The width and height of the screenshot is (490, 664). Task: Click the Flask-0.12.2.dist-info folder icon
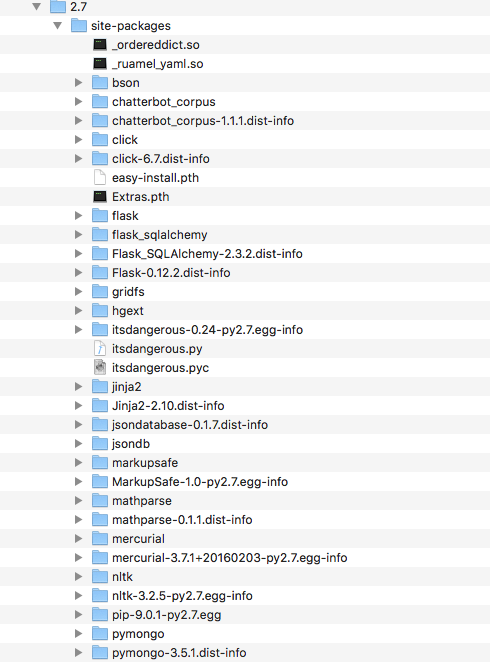(100, 272)
